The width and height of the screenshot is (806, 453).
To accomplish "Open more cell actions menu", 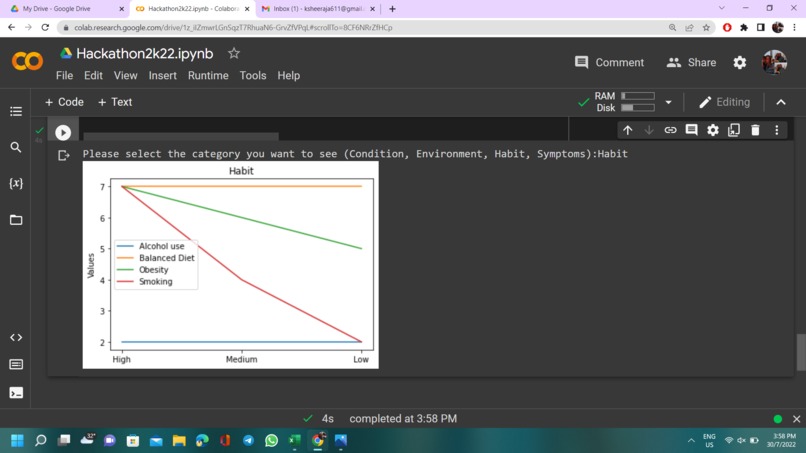I will pos(777,130).
